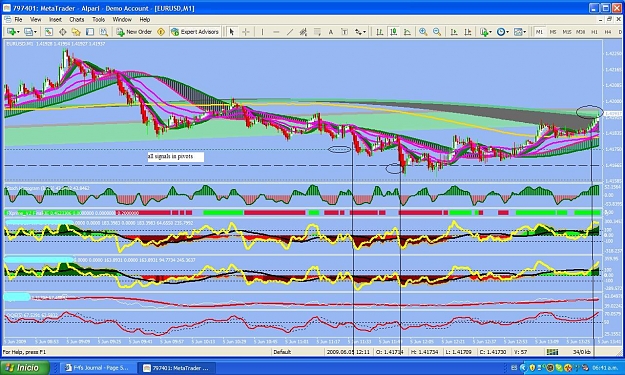This screenshot has height=375, width=625.
Task: Toggle the Terminal window icon
Action: (x=90, y=32)
